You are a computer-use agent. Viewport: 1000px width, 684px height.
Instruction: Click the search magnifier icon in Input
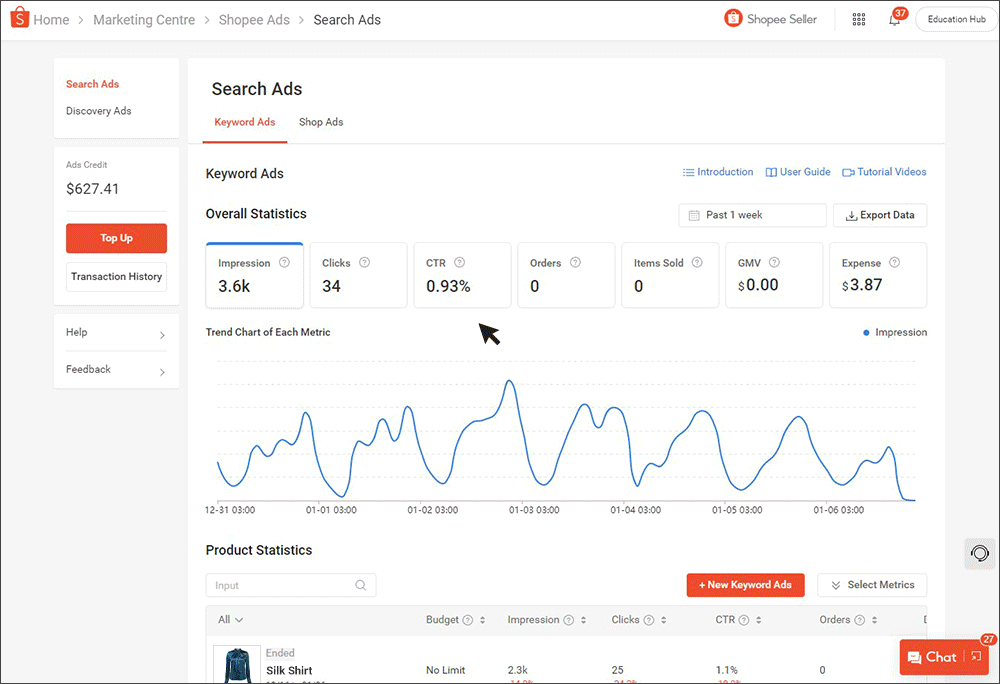pyautogui.click(x=361, y=585)
